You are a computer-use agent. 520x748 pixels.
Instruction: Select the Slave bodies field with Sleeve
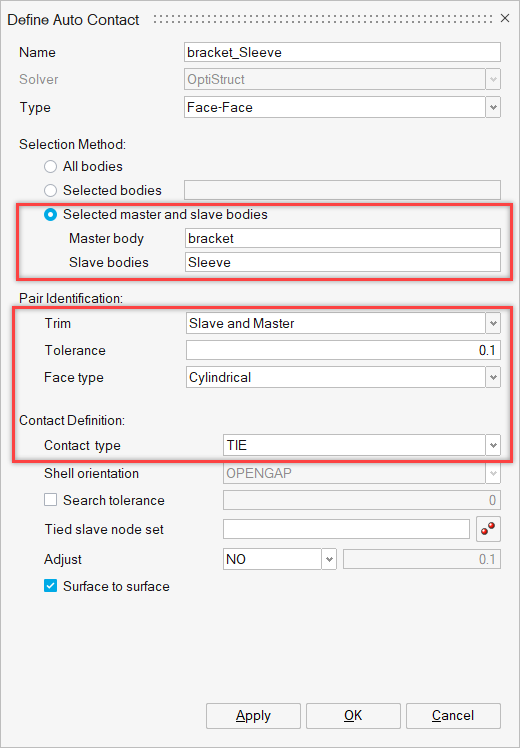pos(343,262)
